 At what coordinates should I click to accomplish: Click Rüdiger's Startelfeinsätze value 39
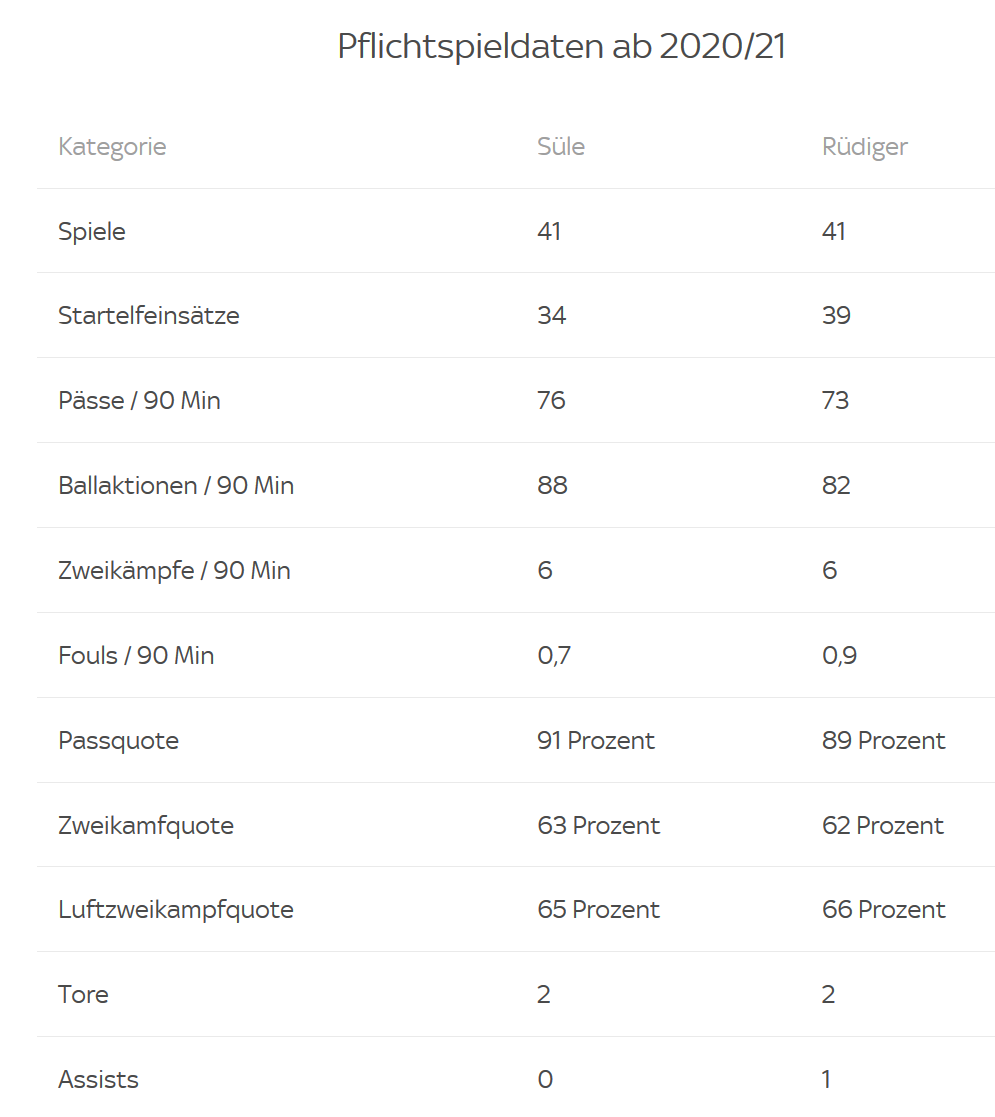click(x=836, y=316)
